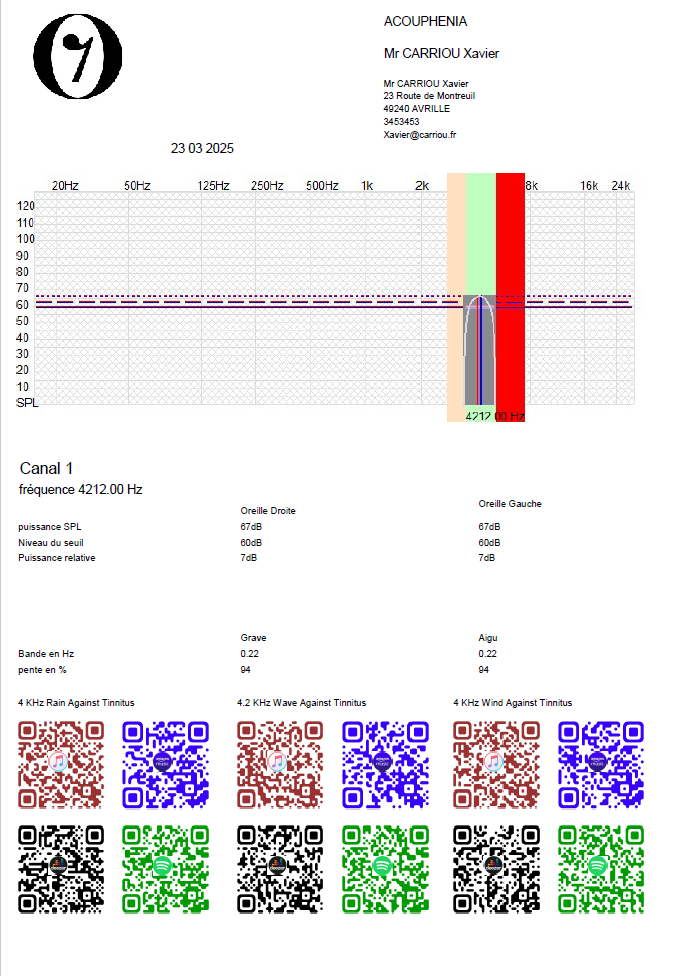
Task: Open Deezer QR for 4 KHz Rain
Action: click(x=60, y=869)
